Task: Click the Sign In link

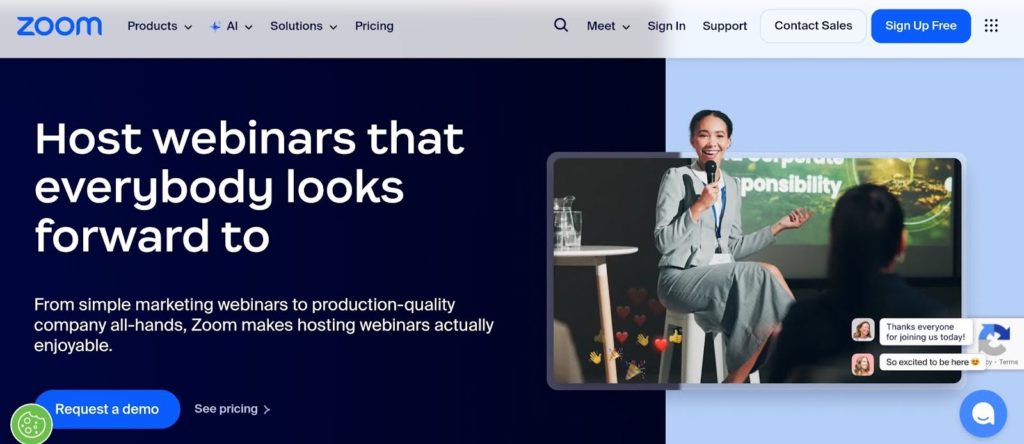Action: [666, 26]
